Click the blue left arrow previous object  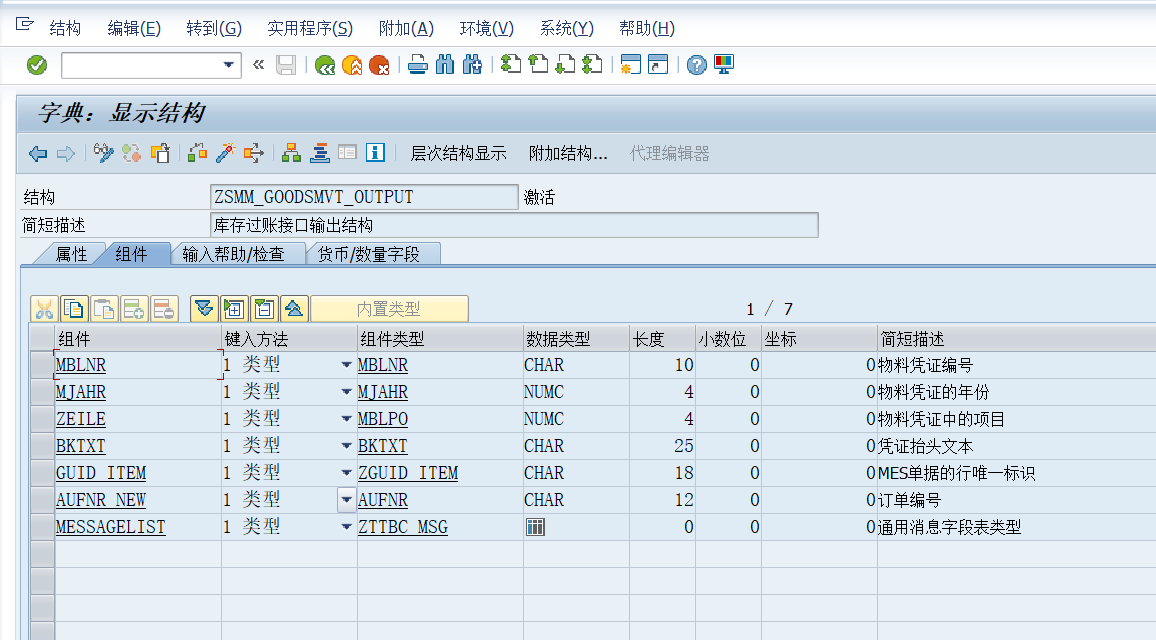[x=38, y=153]
